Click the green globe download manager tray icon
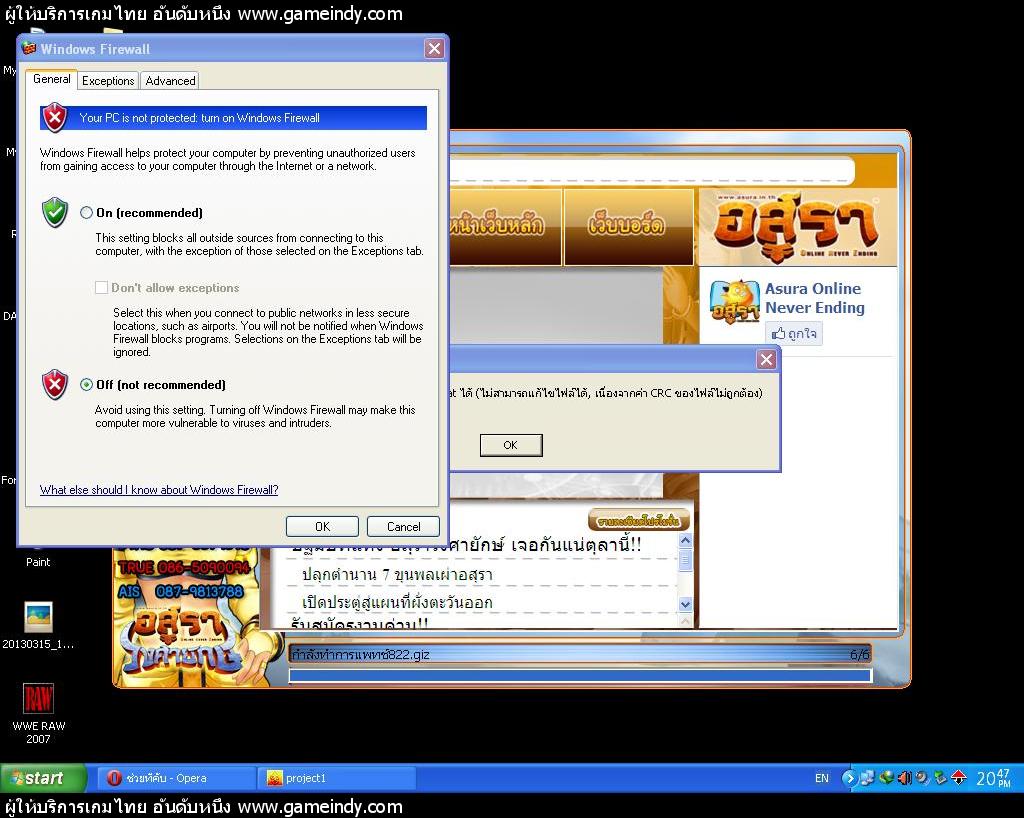1024x818 pixels. (x=886, y=778)
